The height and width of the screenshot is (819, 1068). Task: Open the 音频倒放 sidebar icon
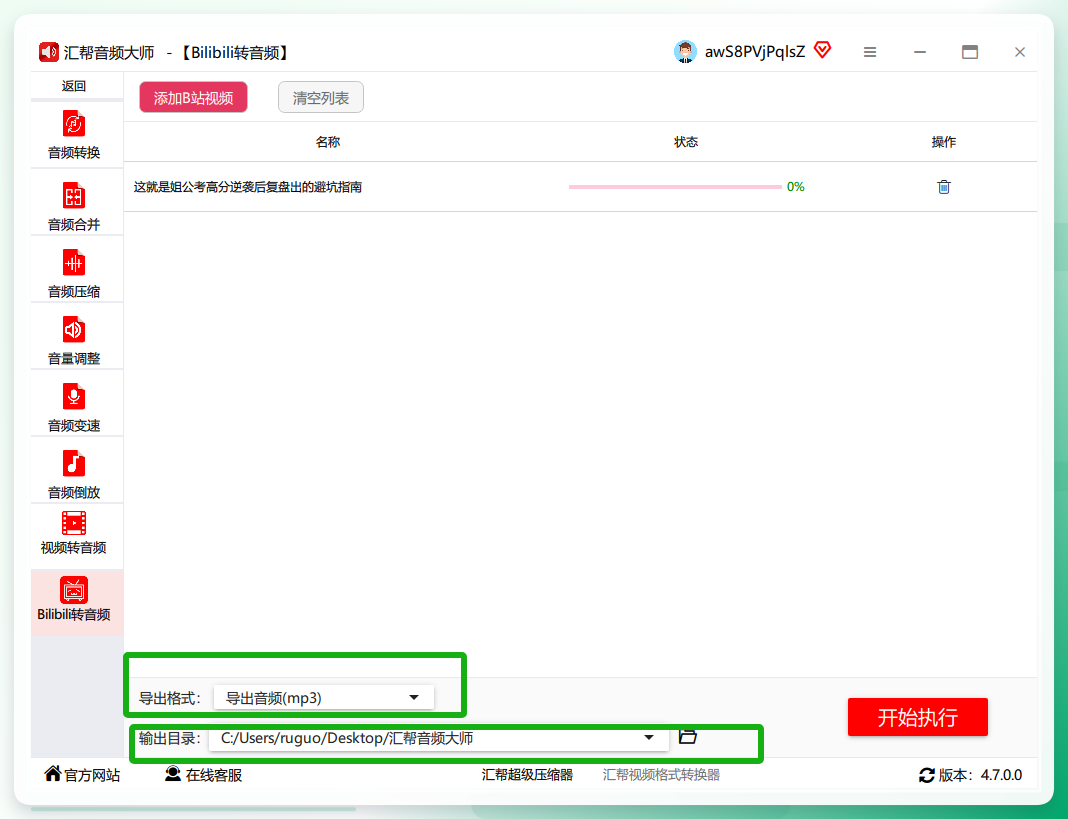74,463
